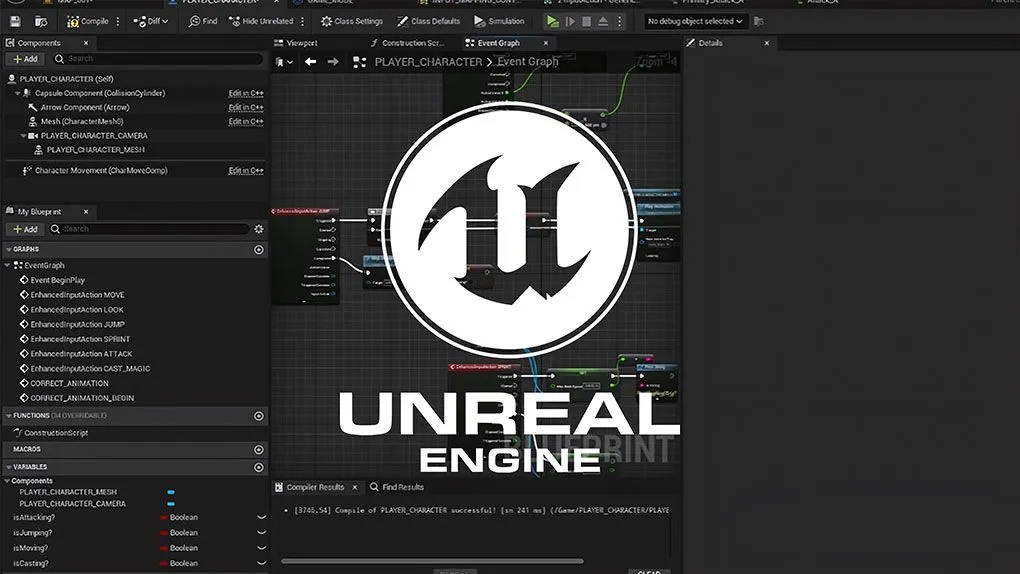Toggle isJumping? variable visibility eye
1020x574 pixels.
(x=262, y=533)
